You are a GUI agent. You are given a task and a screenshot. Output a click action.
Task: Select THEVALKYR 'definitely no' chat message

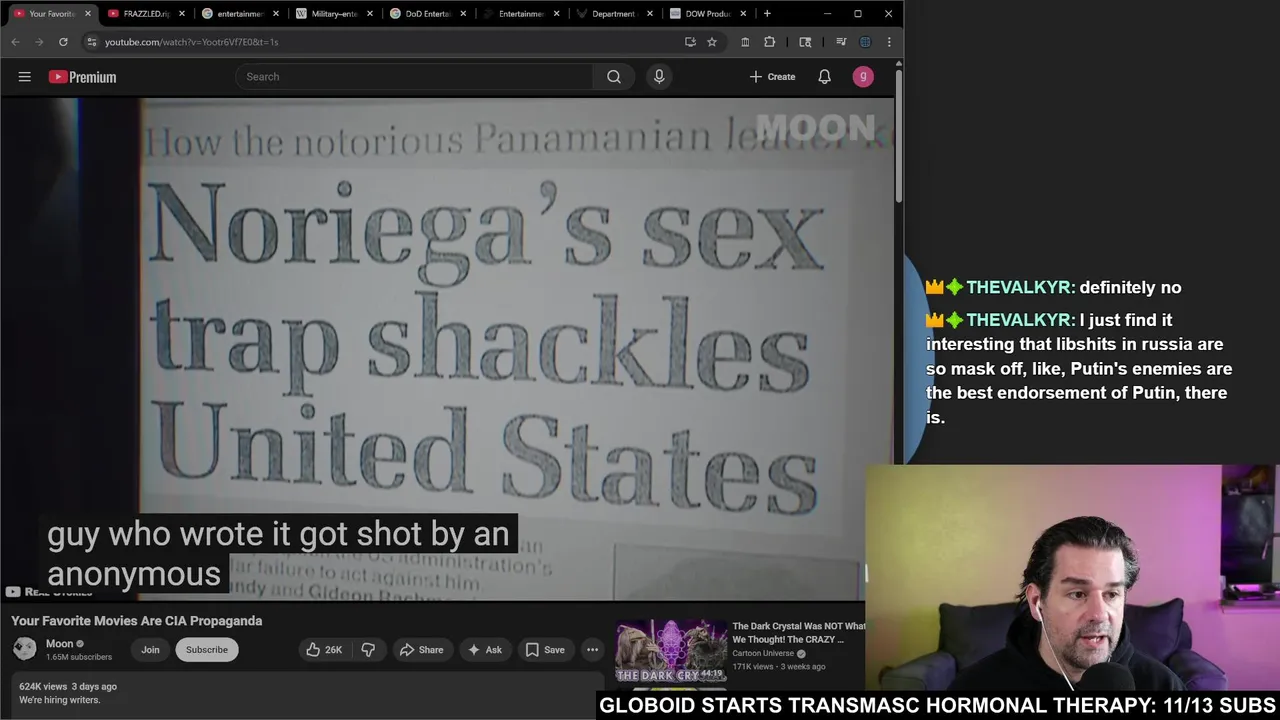(x=1054, y=287)
